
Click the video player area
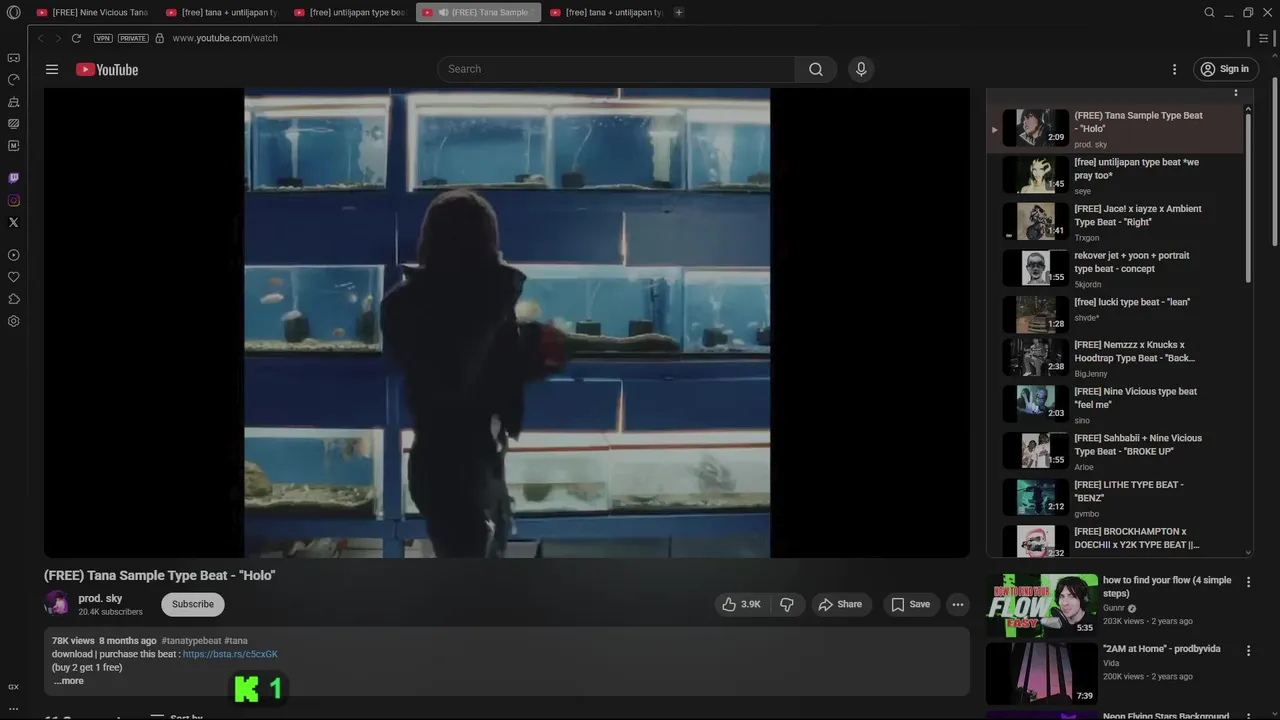coord(507,322)
